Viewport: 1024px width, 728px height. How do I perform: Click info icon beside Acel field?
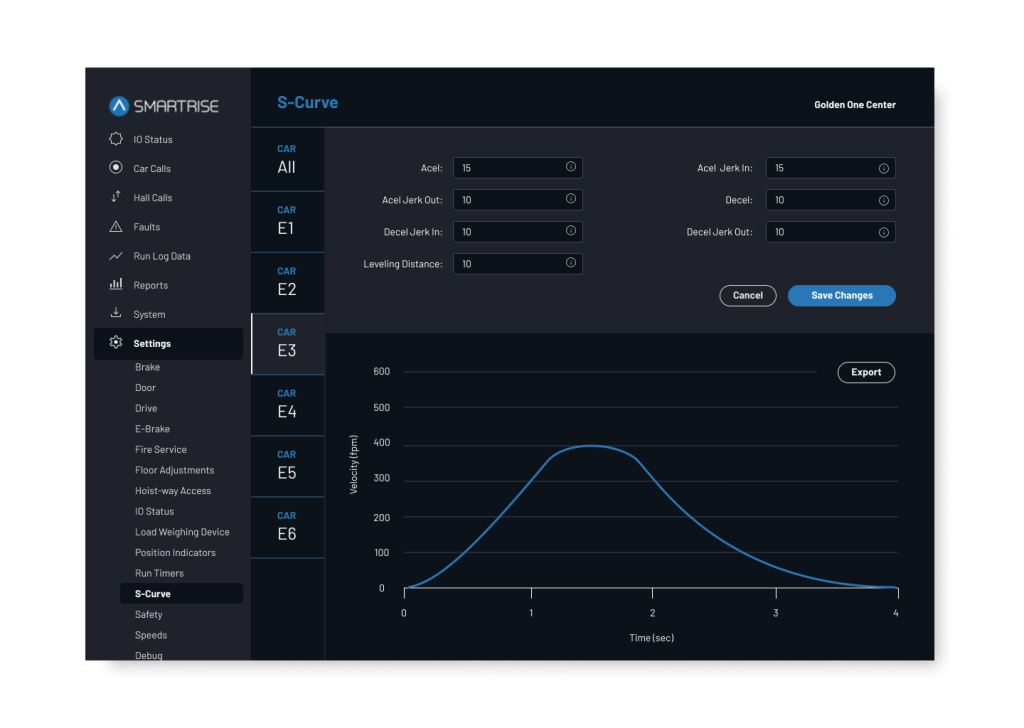(x=570, y=168)
